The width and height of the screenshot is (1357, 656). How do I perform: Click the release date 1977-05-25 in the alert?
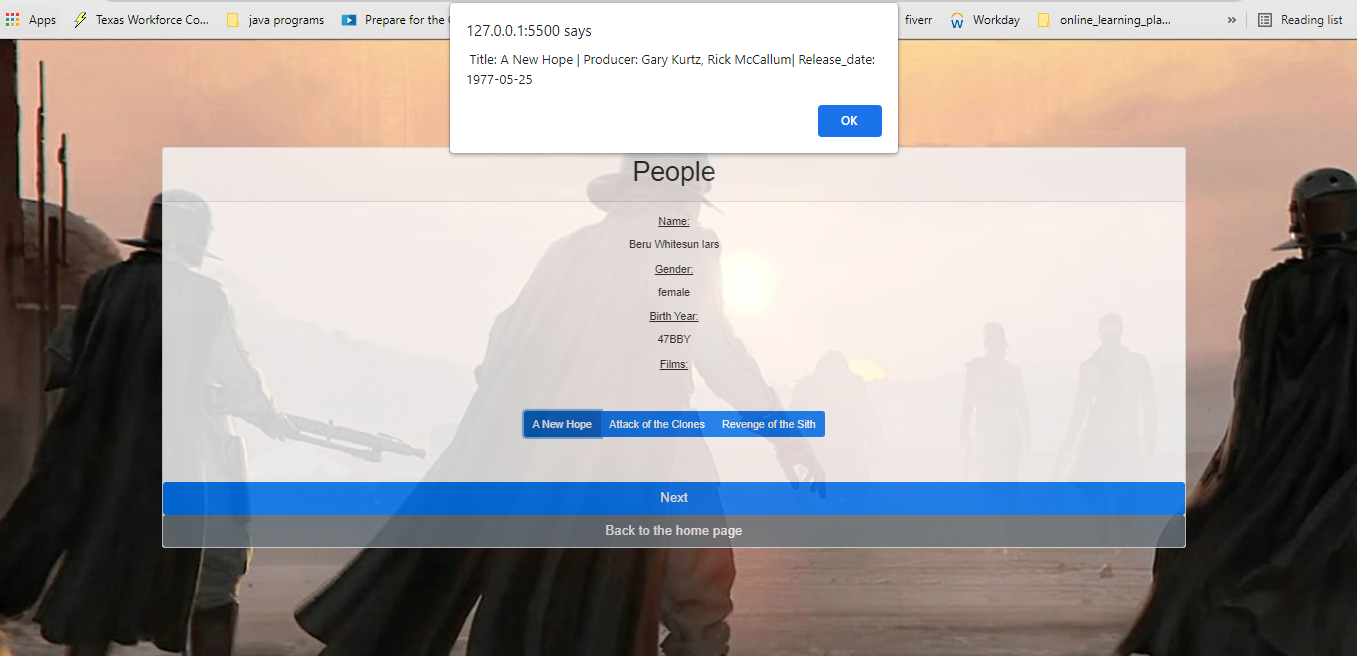(x=500, y=80)
